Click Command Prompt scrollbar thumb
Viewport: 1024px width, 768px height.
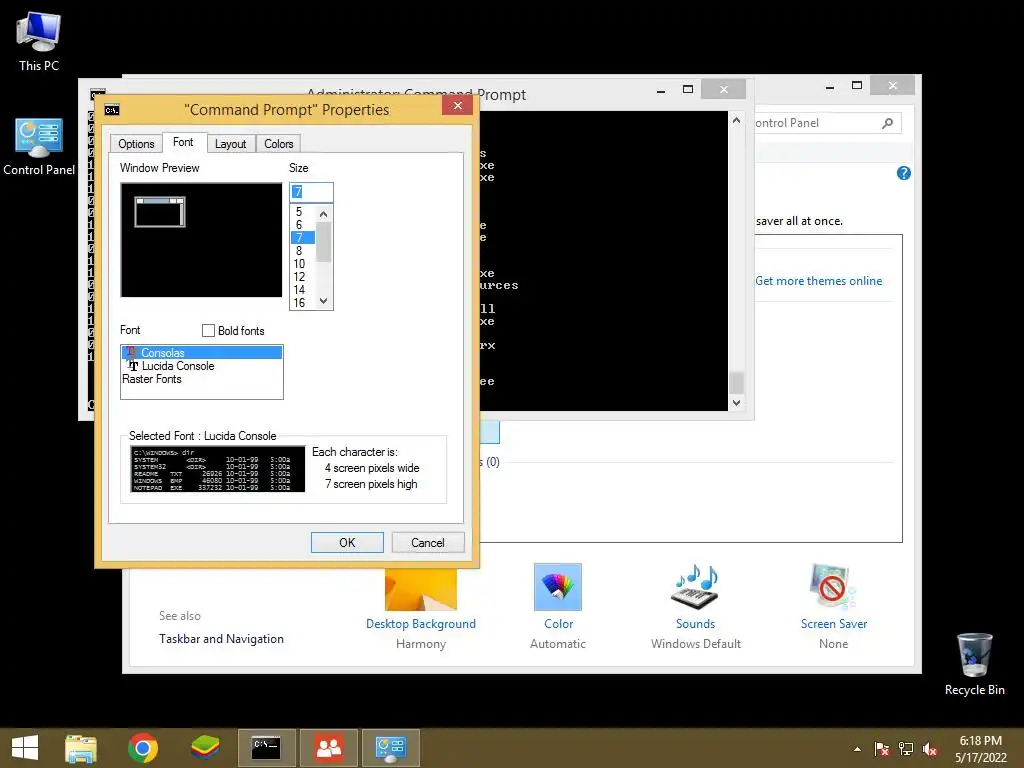click(x=736, y=383)
